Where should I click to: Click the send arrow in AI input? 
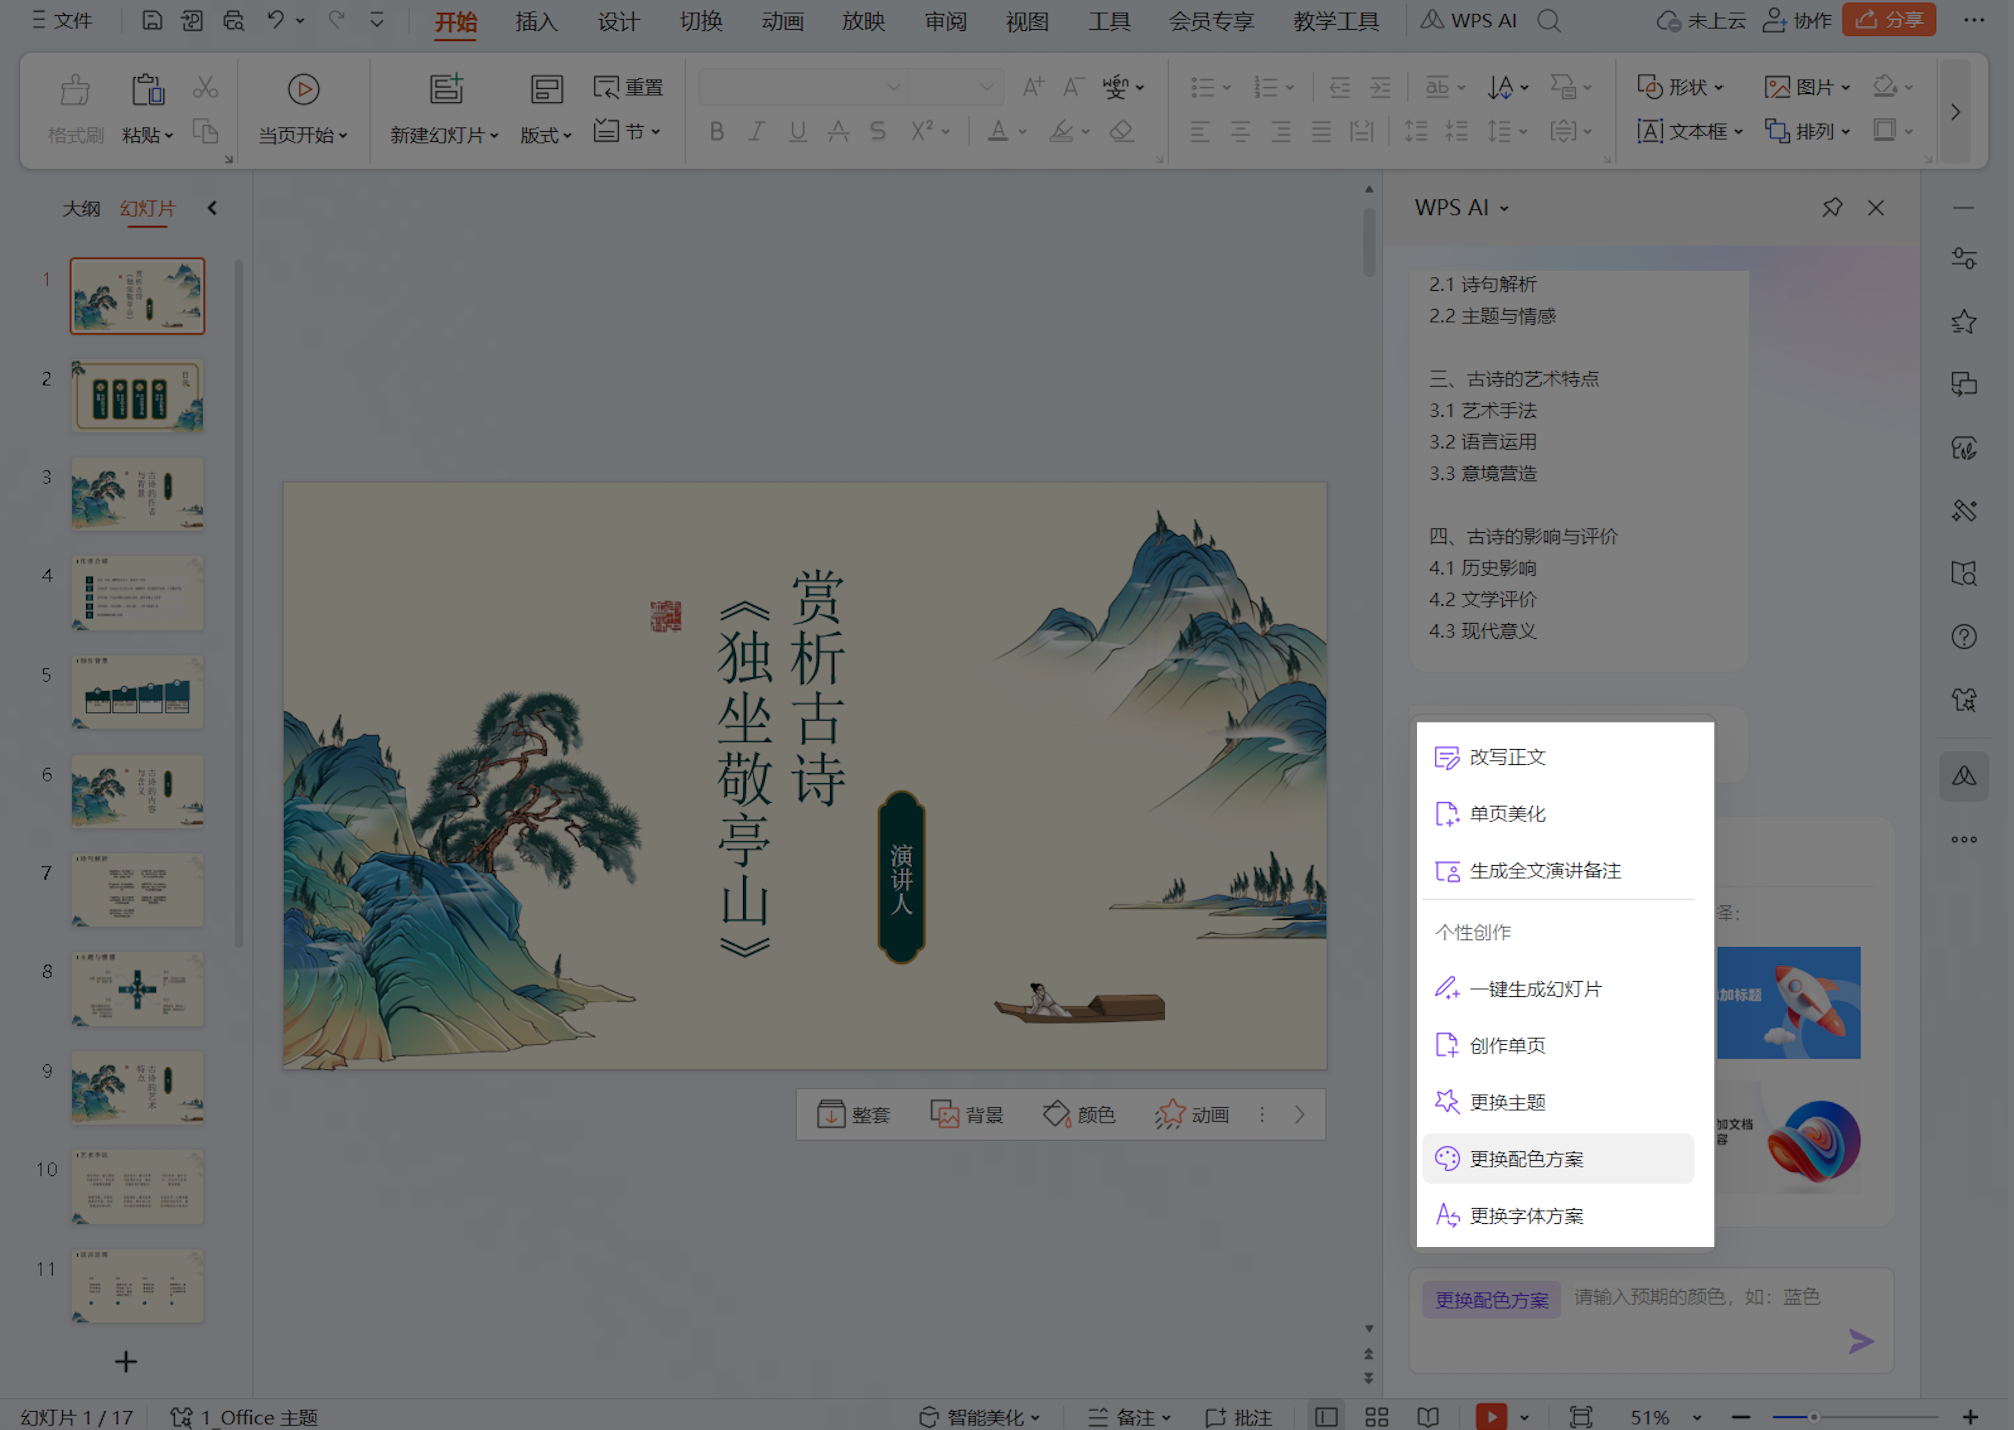(x=1860, y=1341)
